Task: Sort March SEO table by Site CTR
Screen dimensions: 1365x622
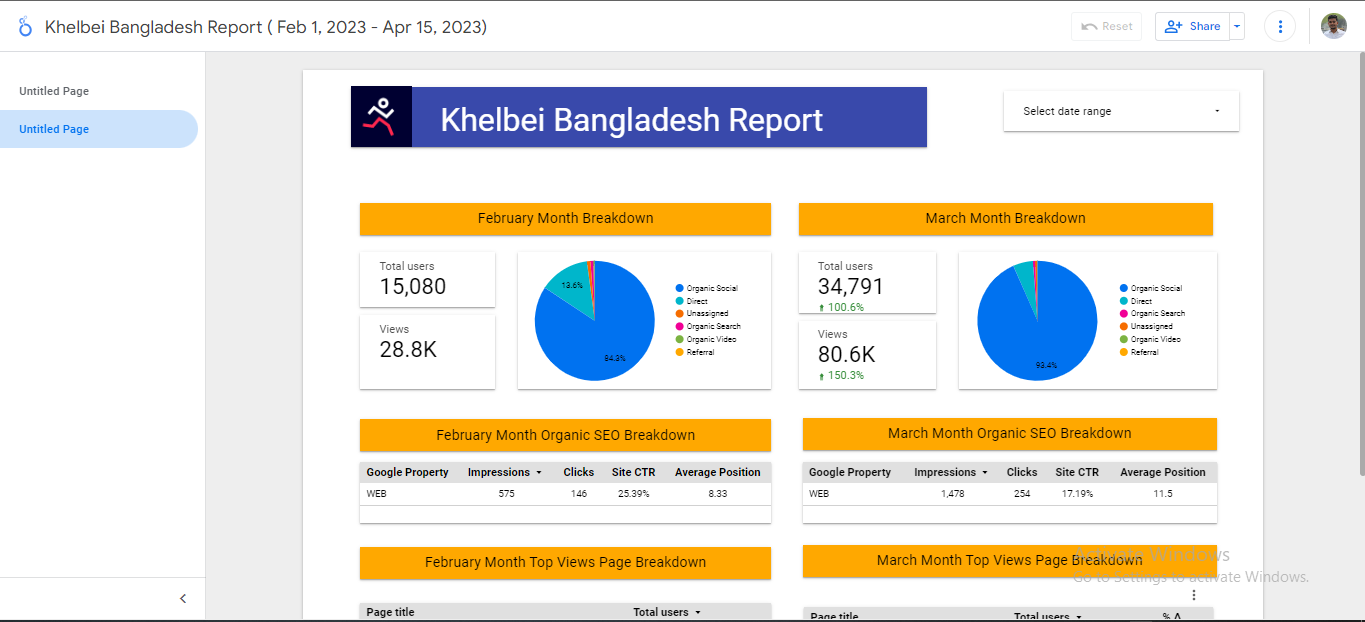Action: (1077, 472)
